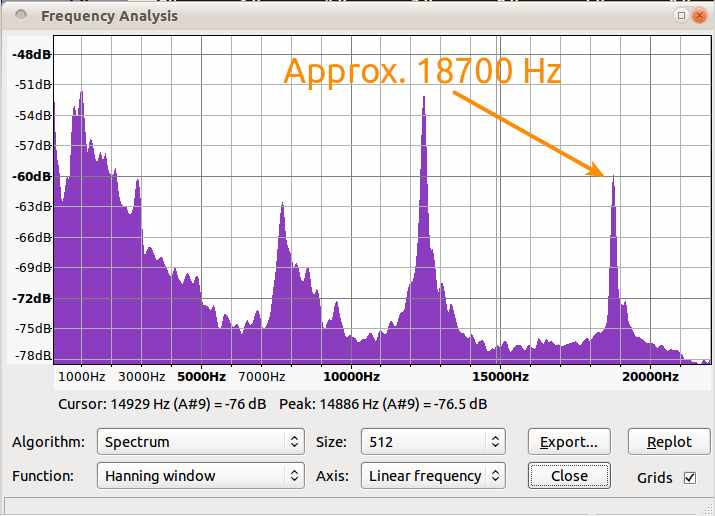This screenshot has width=715, height=516.
Task: Click the Algorithm: label
Action: pos(48,442)
